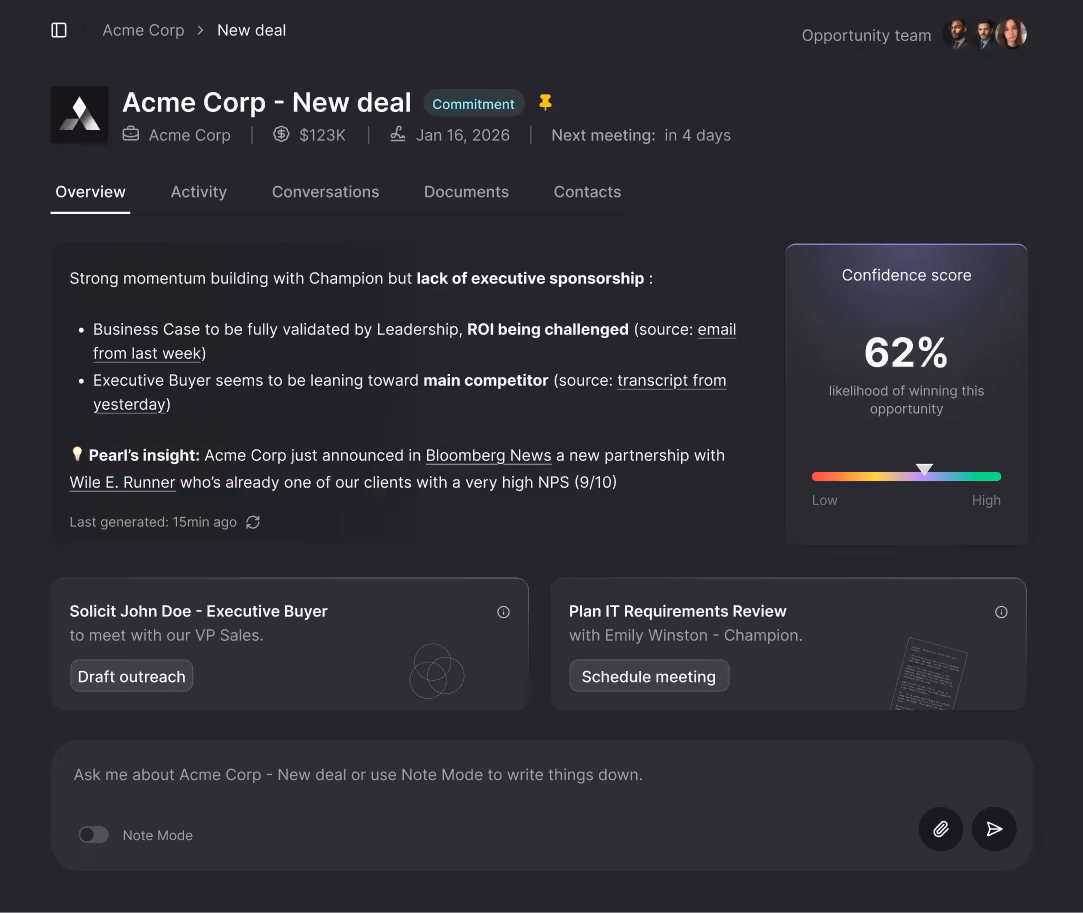Click the New deal breadcrumb item

pyautogui.click(x=251, y=30)
